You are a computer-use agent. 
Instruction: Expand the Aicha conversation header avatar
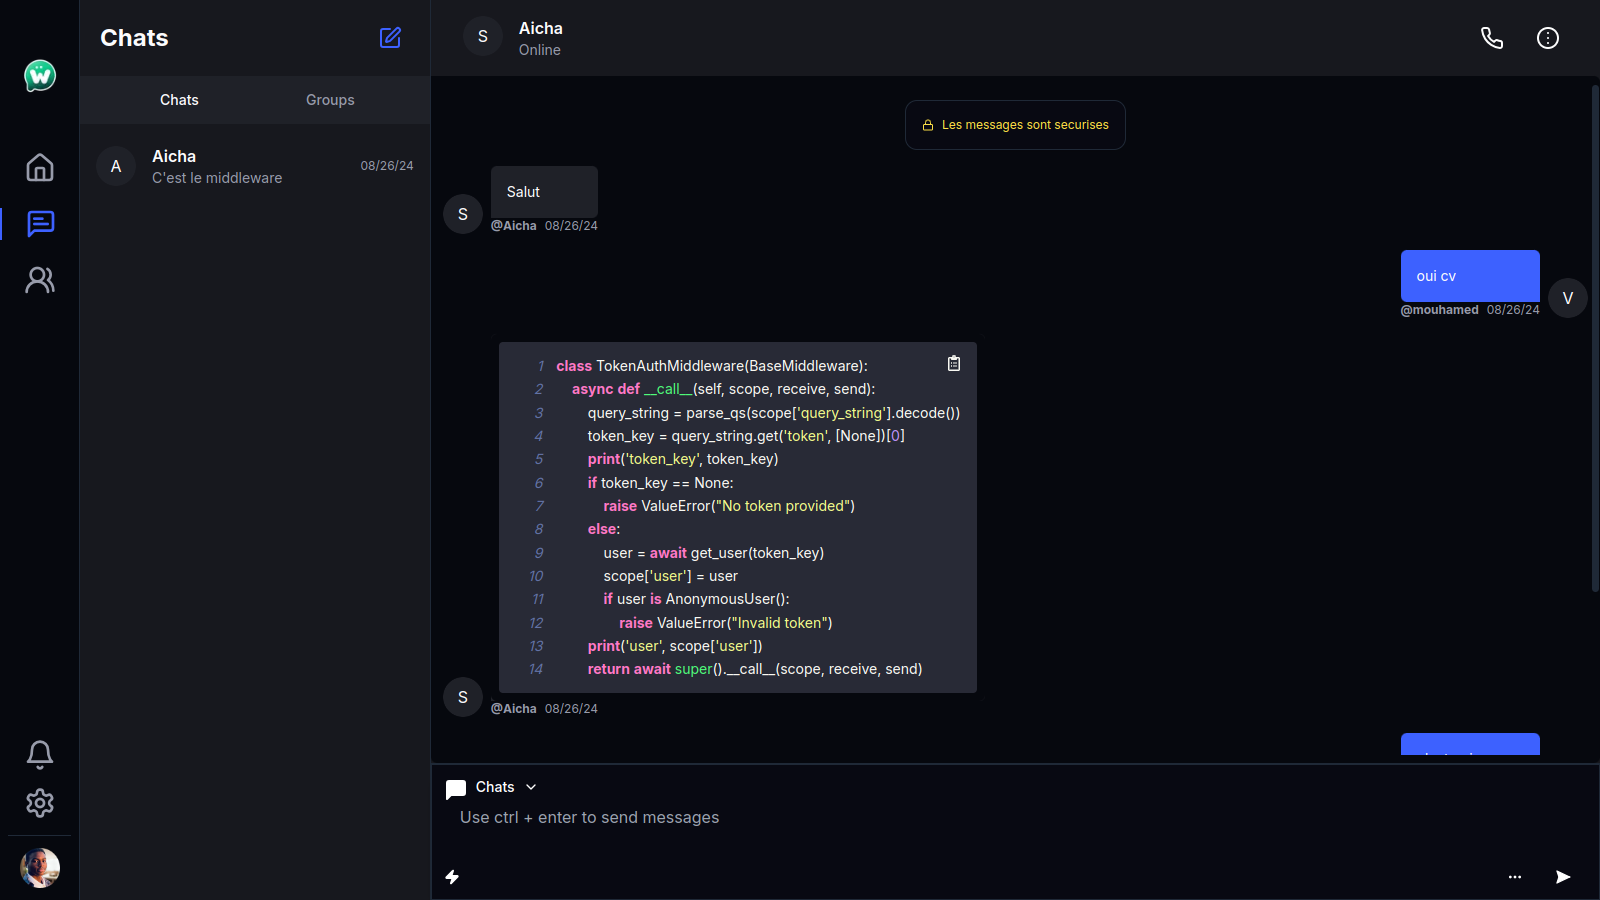pos(483,36)
